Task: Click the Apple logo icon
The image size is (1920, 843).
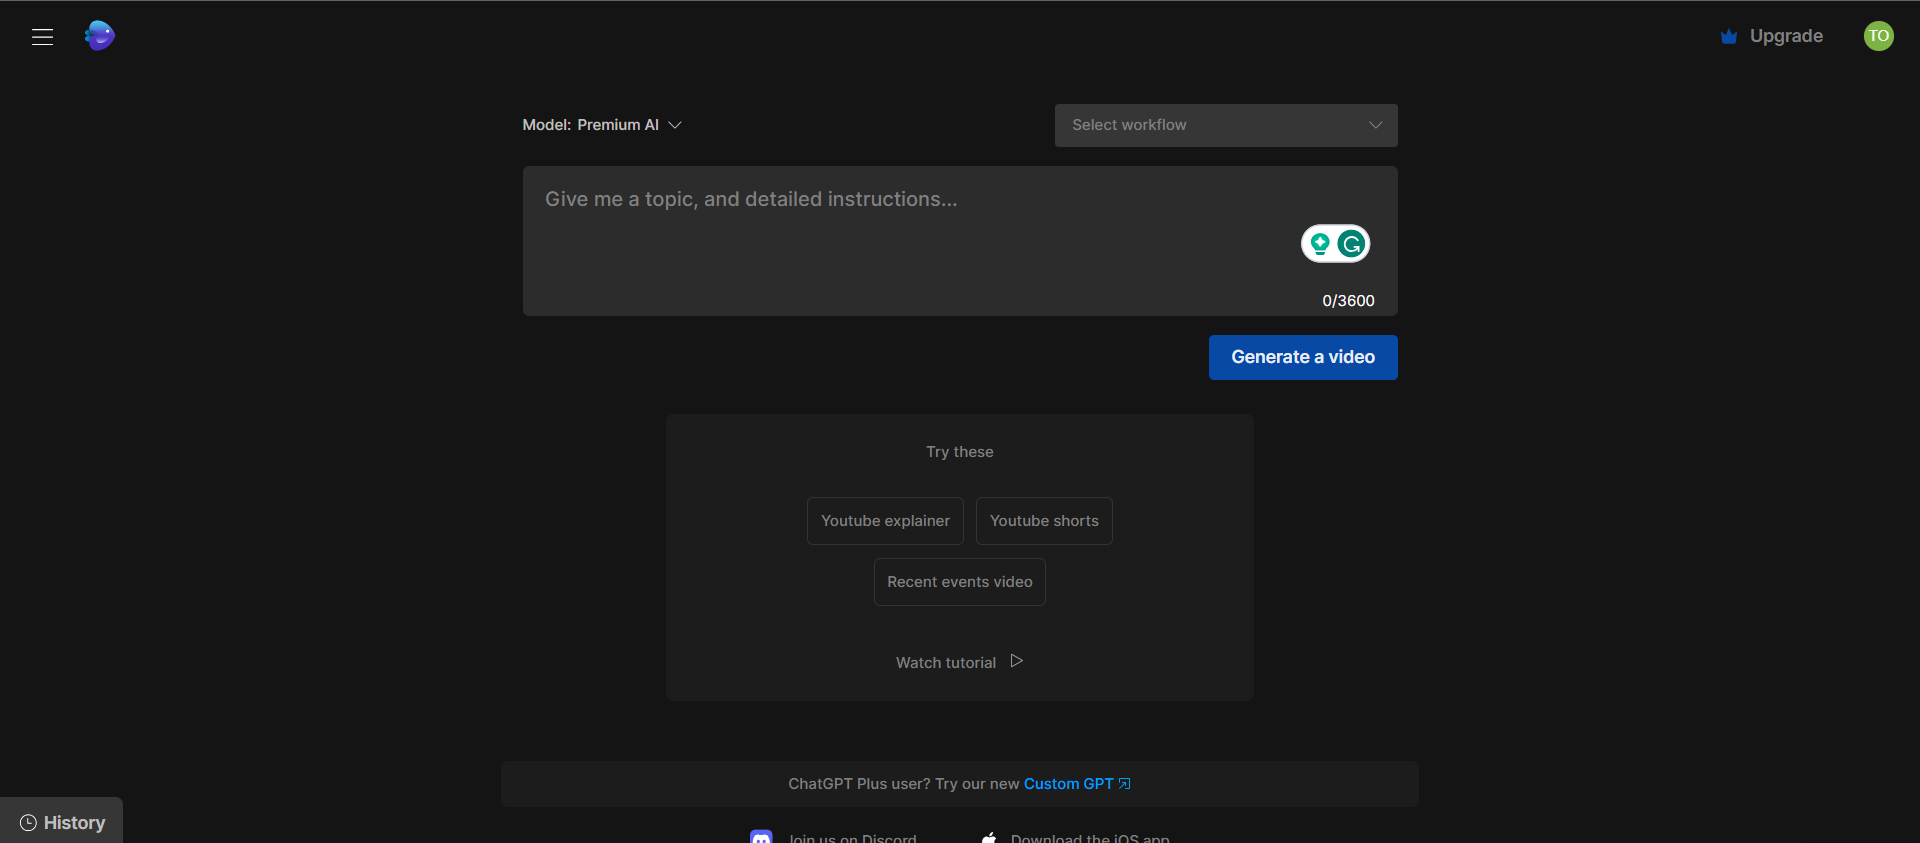Action: pyautogui.click(x=989, y=837)
